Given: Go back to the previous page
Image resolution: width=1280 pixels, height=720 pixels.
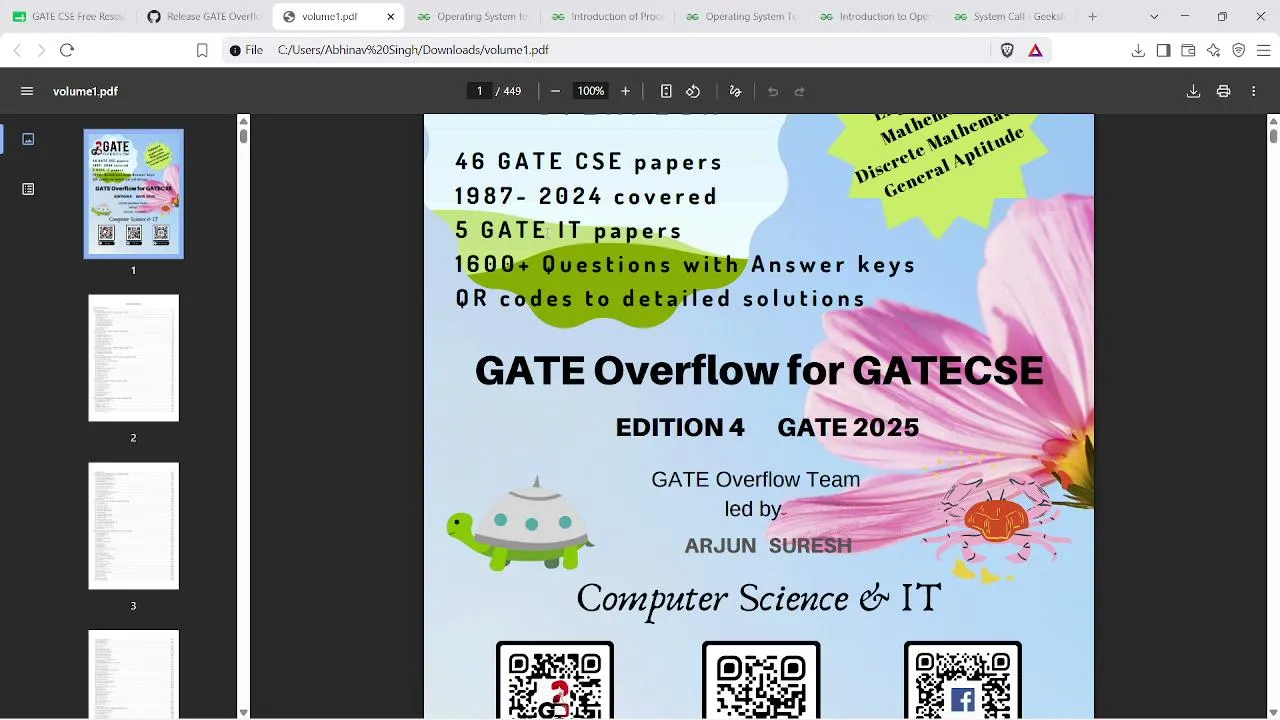Looking at the screenshot, I should tap(17, 50).
